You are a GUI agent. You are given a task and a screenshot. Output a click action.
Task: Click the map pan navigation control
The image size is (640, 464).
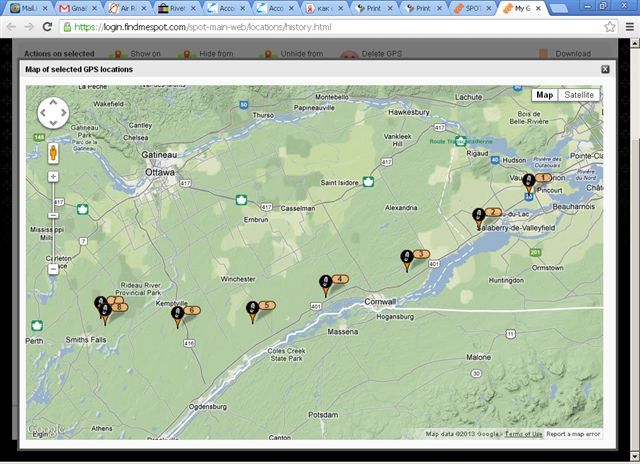coord(52,114)
